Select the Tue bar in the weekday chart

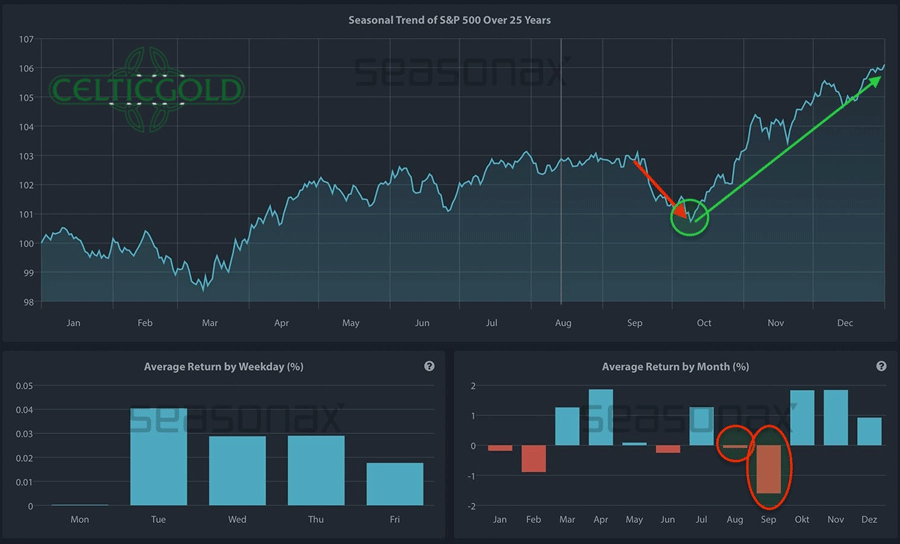(158, 457)
